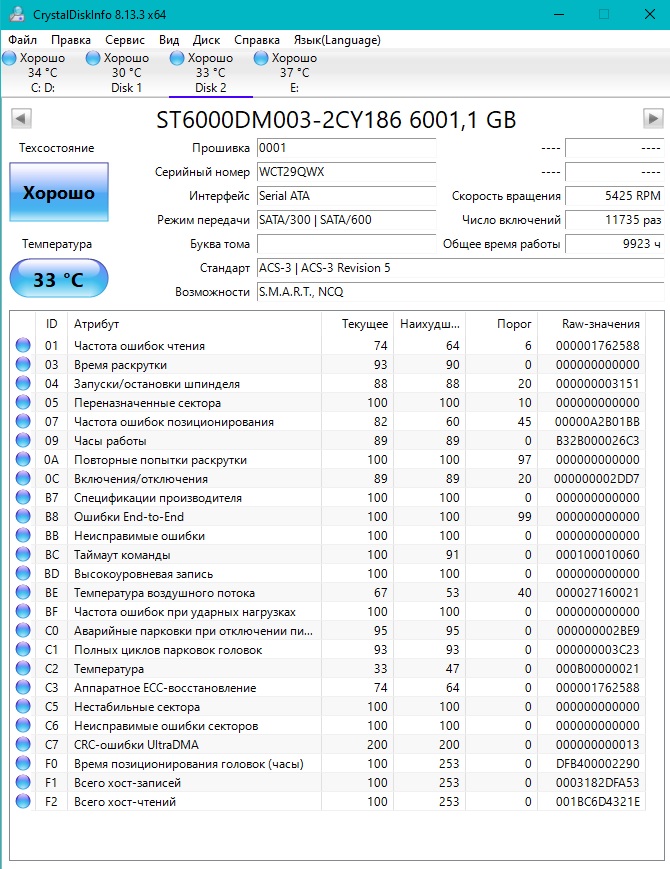
Task: Select row Высокоуровневая запись
Action: click(328, 574)
